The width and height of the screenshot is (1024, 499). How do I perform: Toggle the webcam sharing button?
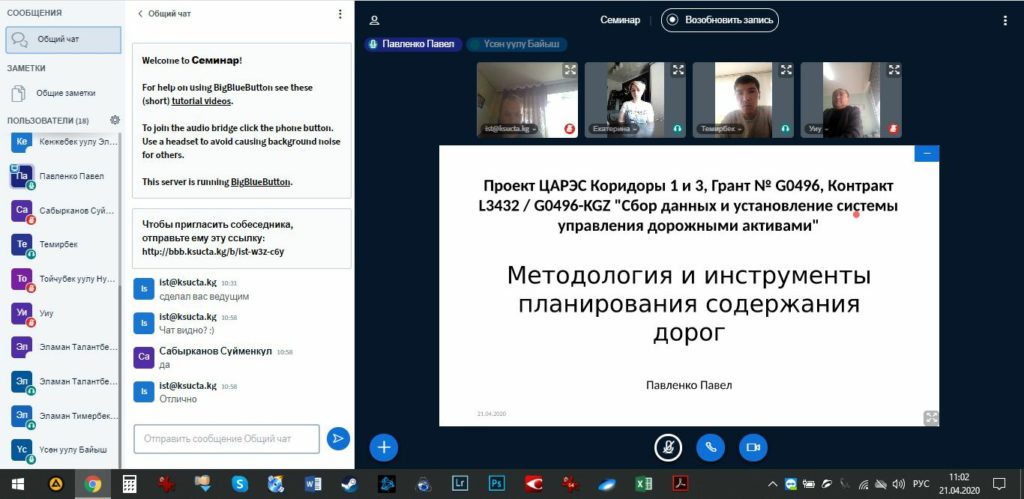[753, 447]
